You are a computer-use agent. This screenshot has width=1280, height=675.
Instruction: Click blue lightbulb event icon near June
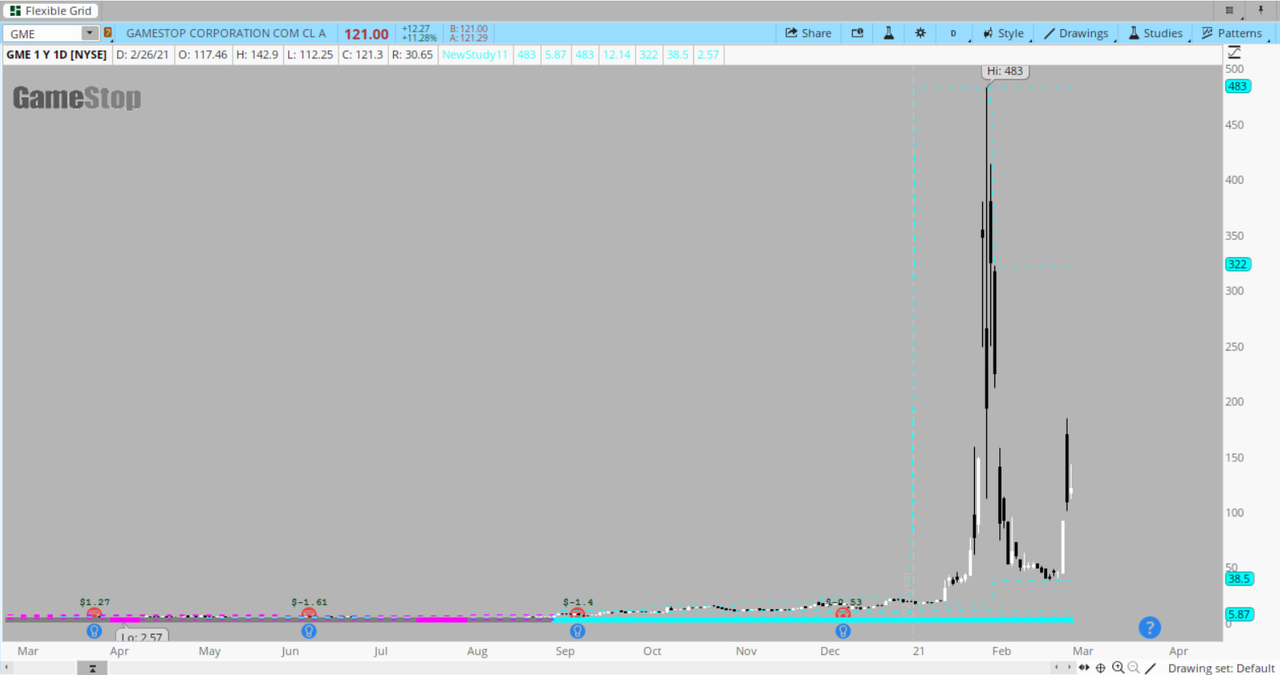tap(309, 631)
